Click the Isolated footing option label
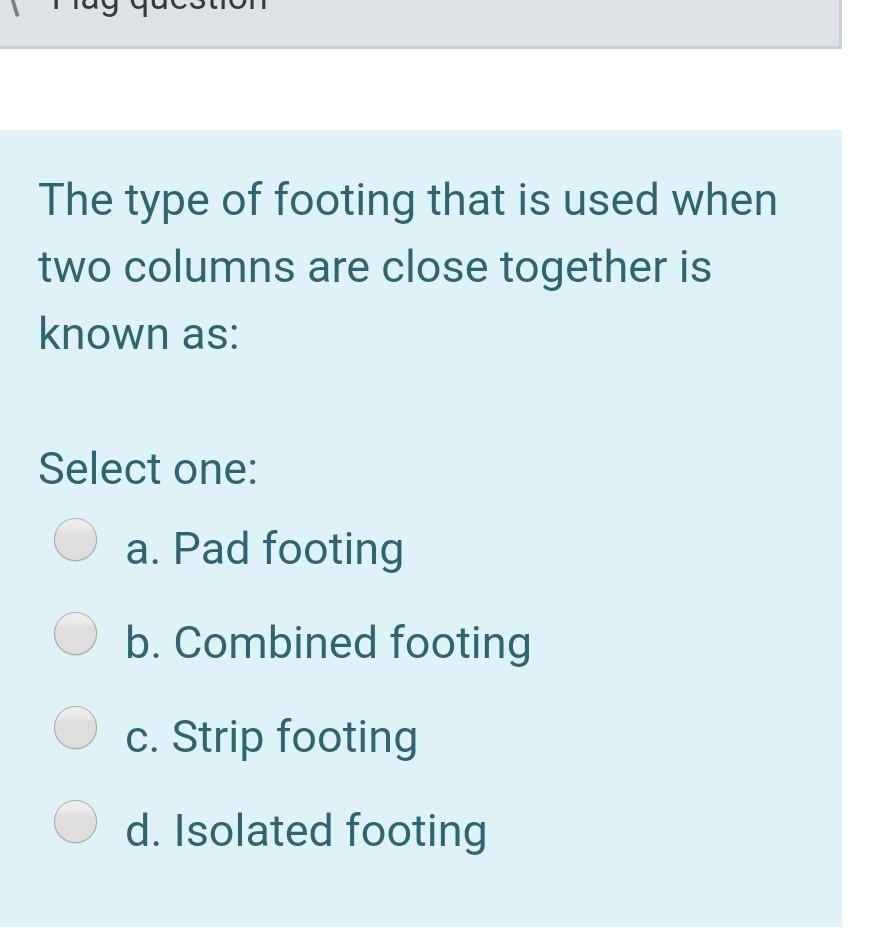The width and height of the screenshot is (887, 948). pyautogui.click(x=306, y=830)
